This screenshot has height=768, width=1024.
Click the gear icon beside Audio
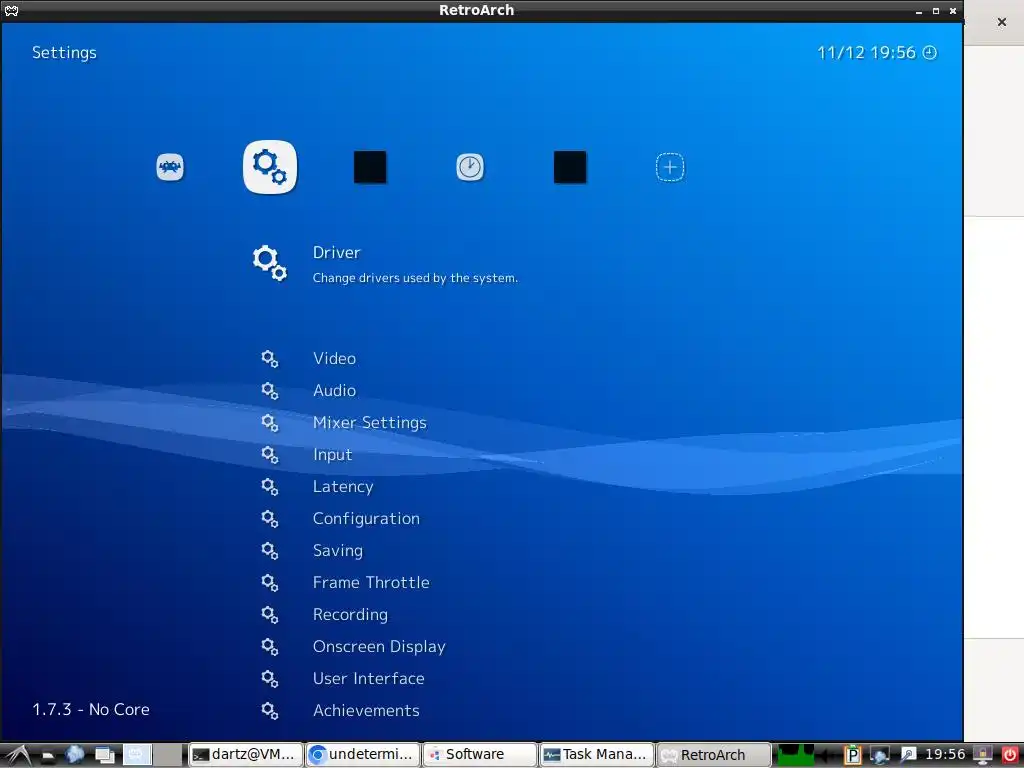270,391
